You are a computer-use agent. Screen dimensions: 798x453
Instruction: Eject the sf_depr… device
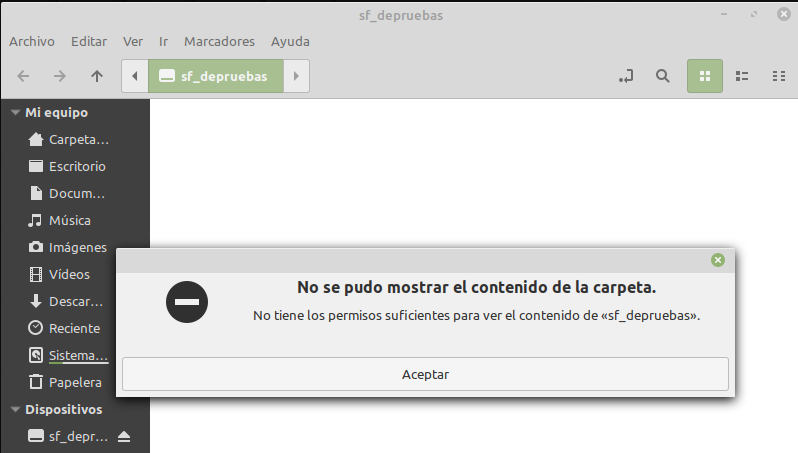(x=124, y=437)
